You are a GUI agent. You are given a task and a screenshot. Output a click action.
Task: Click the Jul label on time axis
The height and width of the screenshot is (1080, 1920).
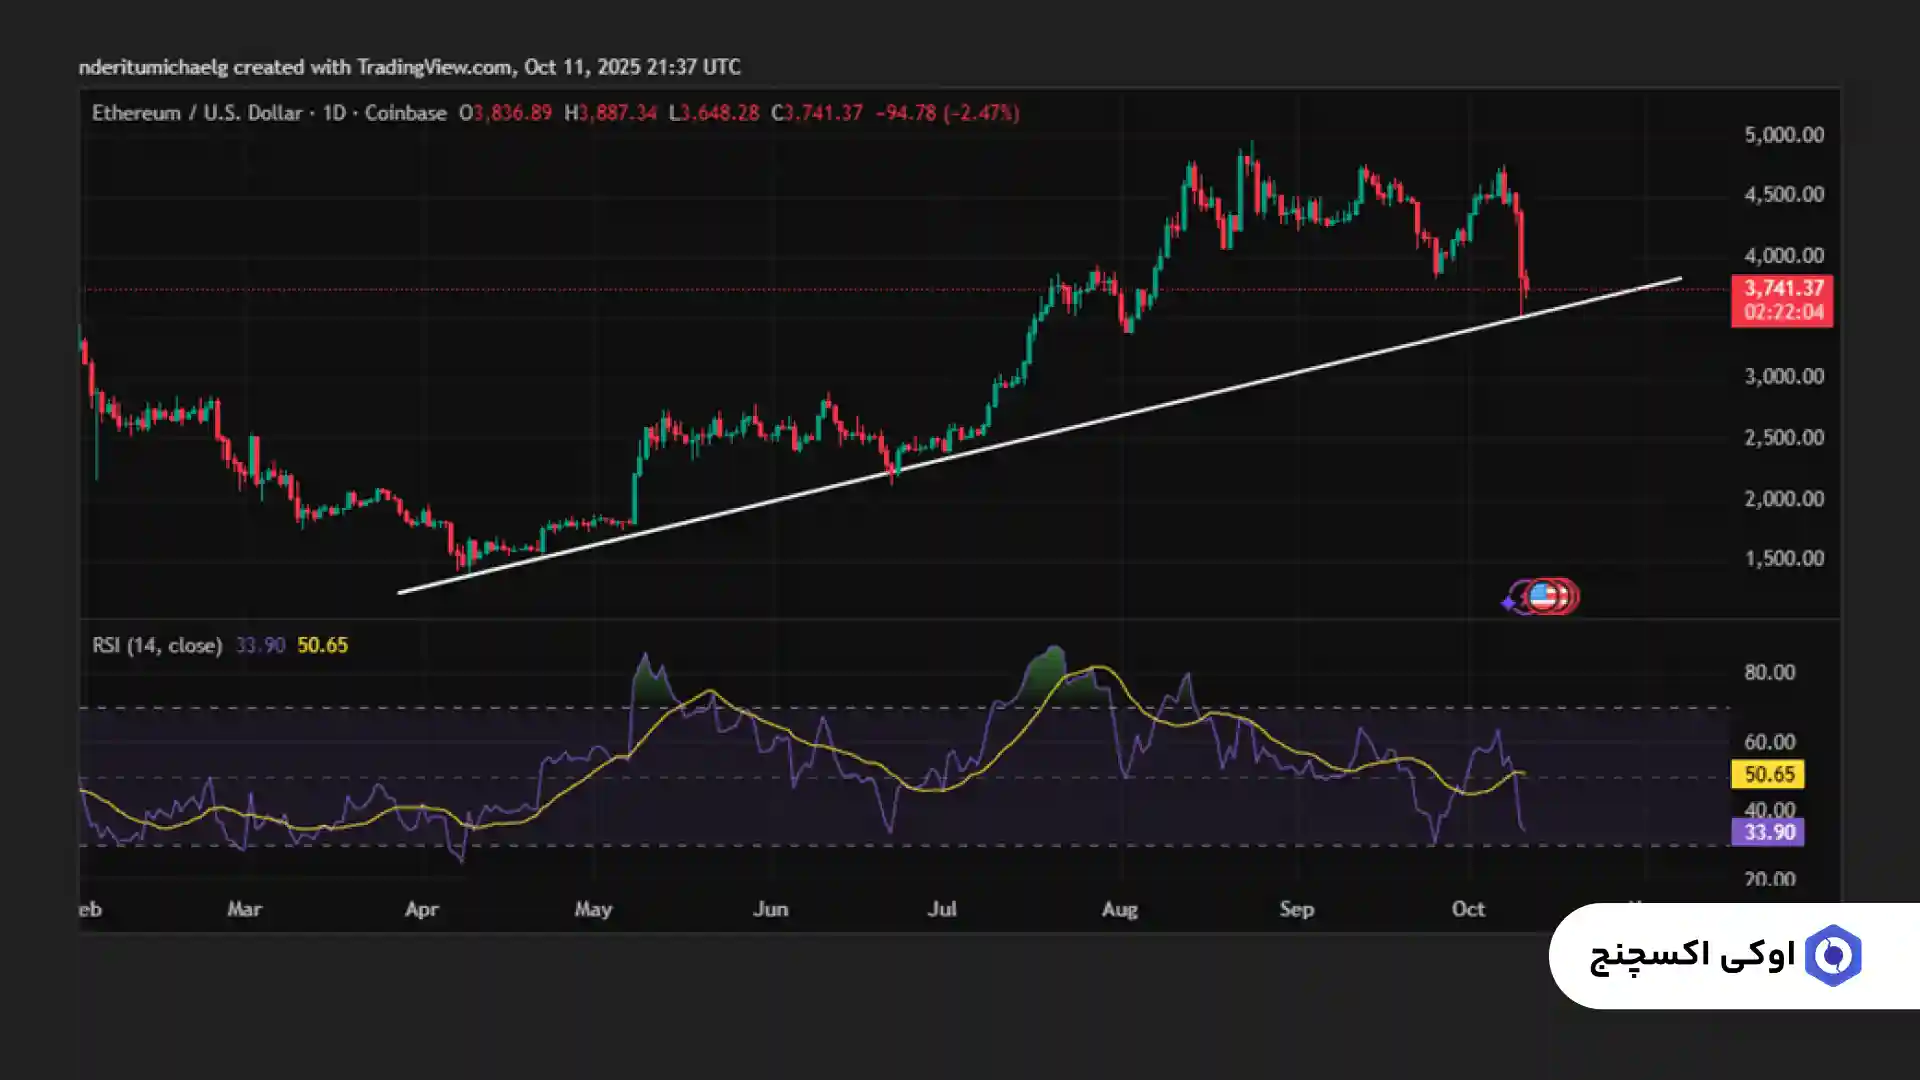pyautogui.click(x=942, y=909)
